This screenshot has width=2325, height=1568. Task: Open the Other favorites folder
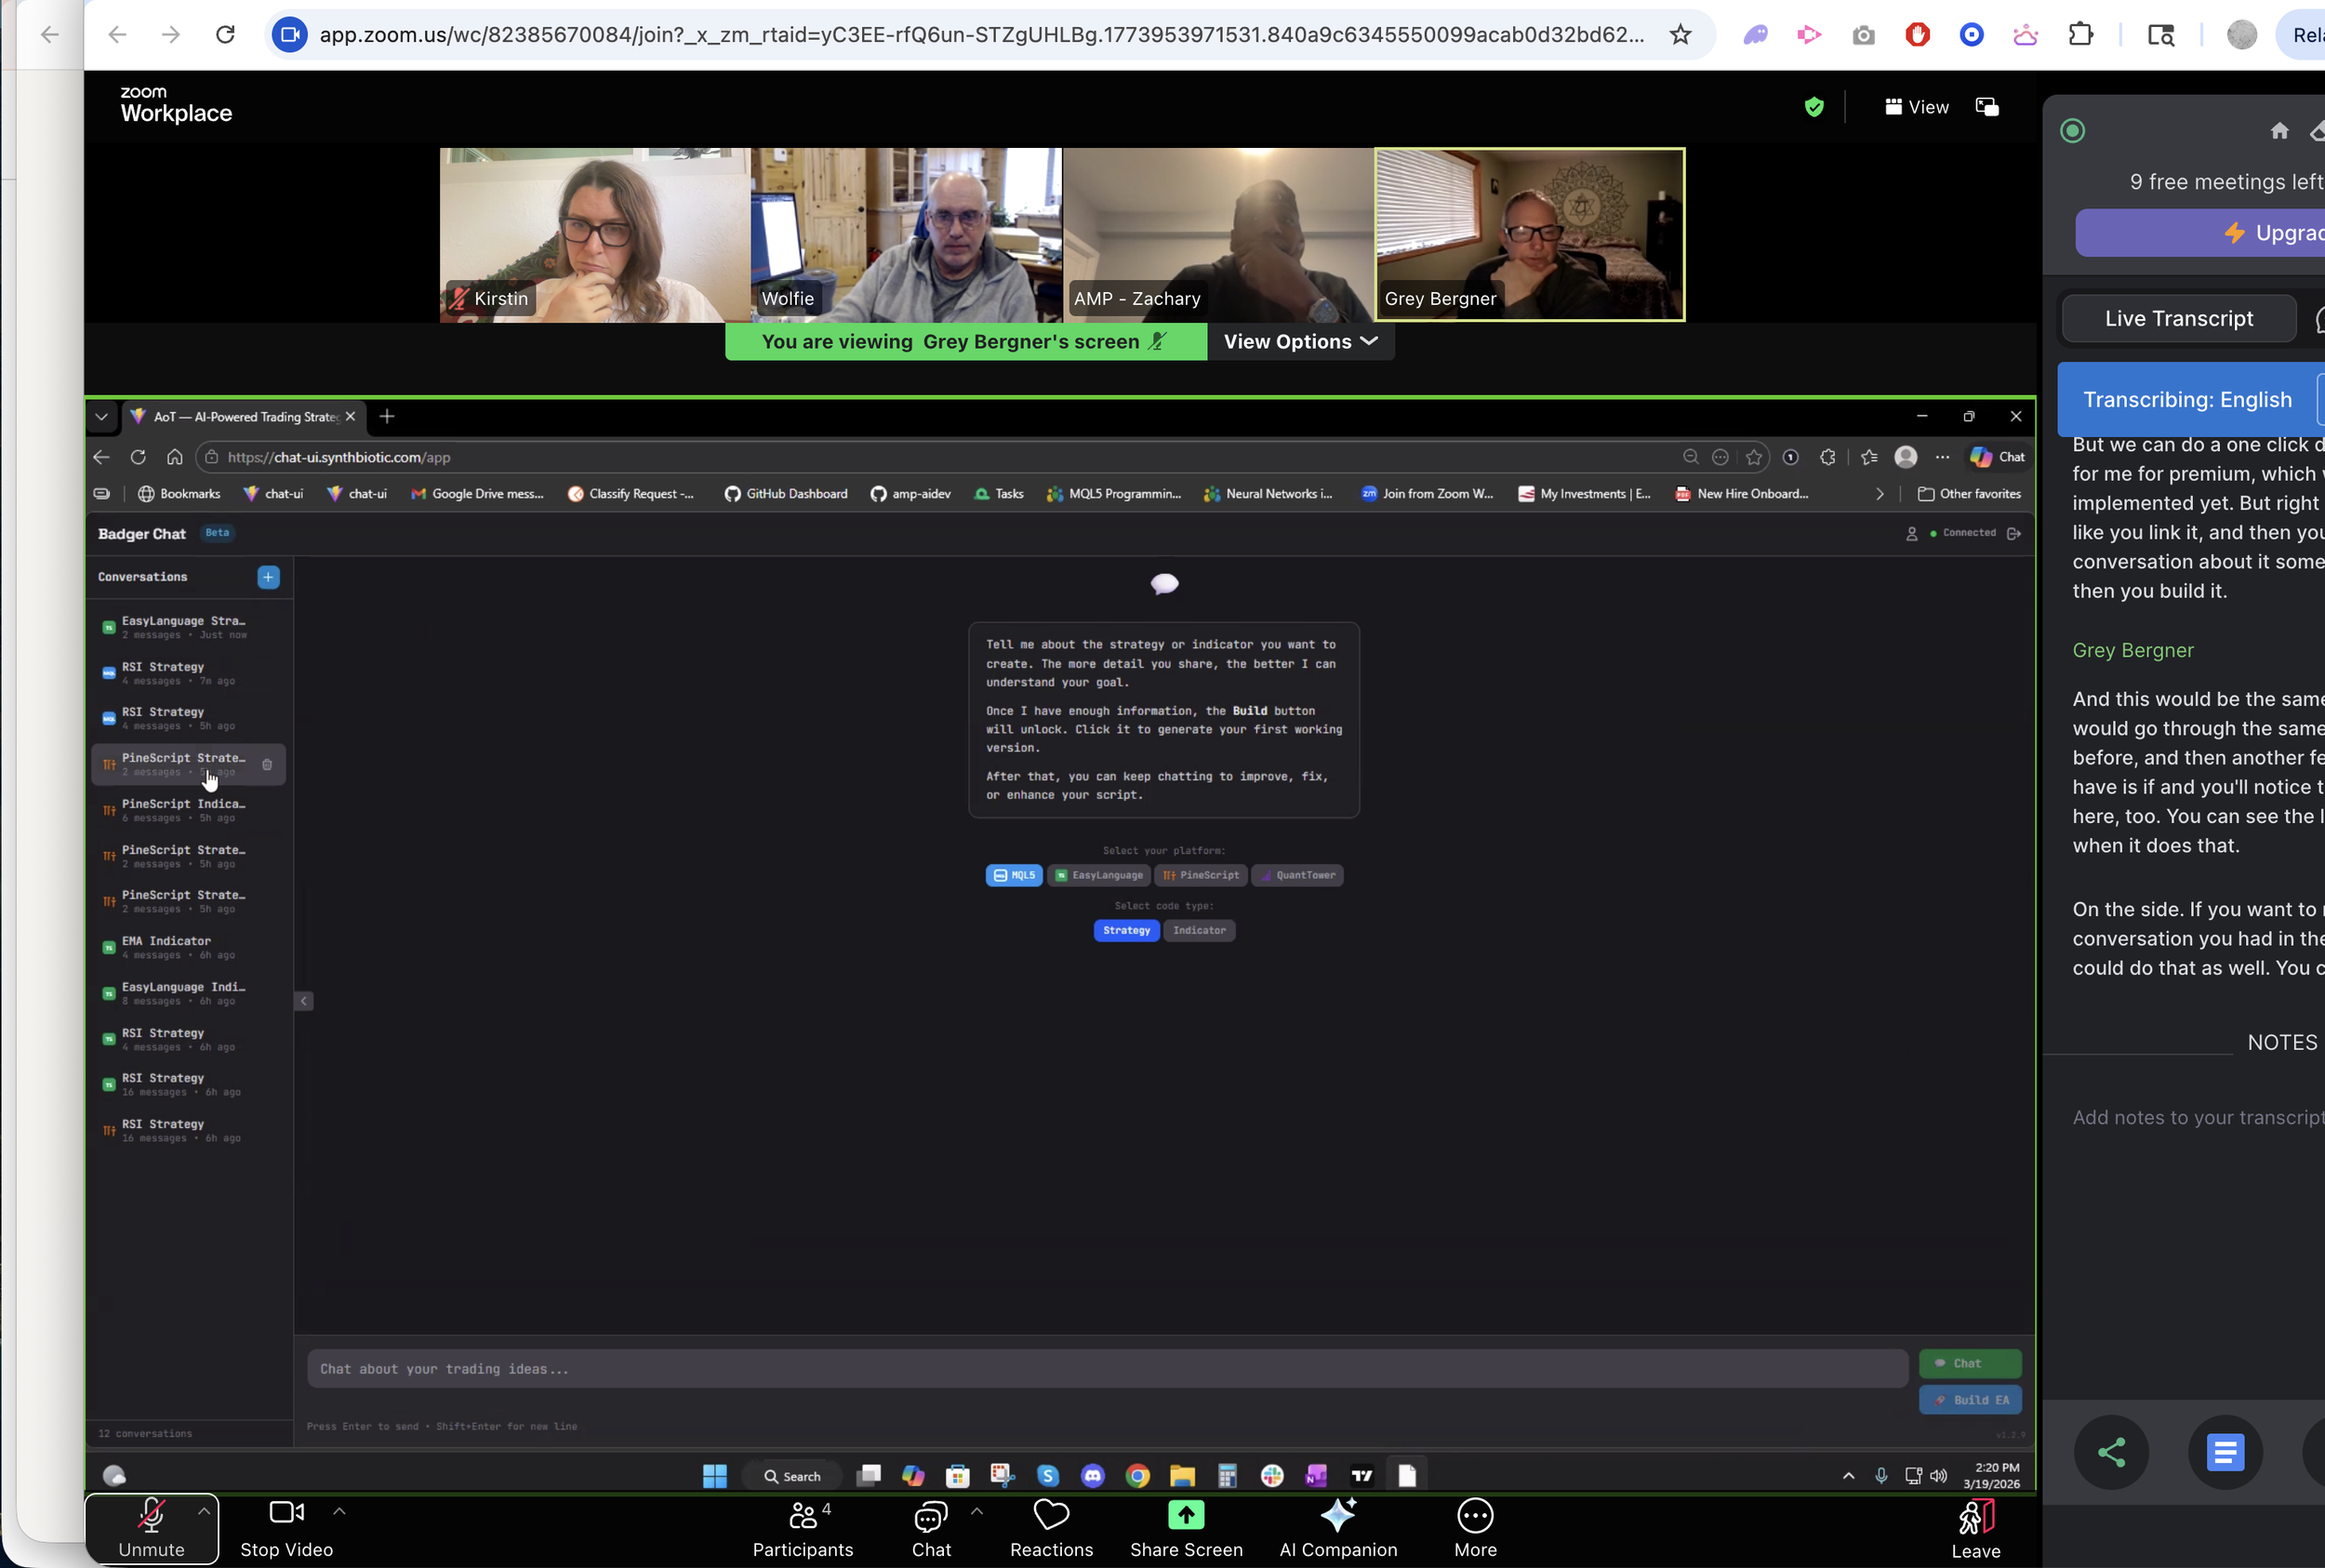[x=1969, y=494]
